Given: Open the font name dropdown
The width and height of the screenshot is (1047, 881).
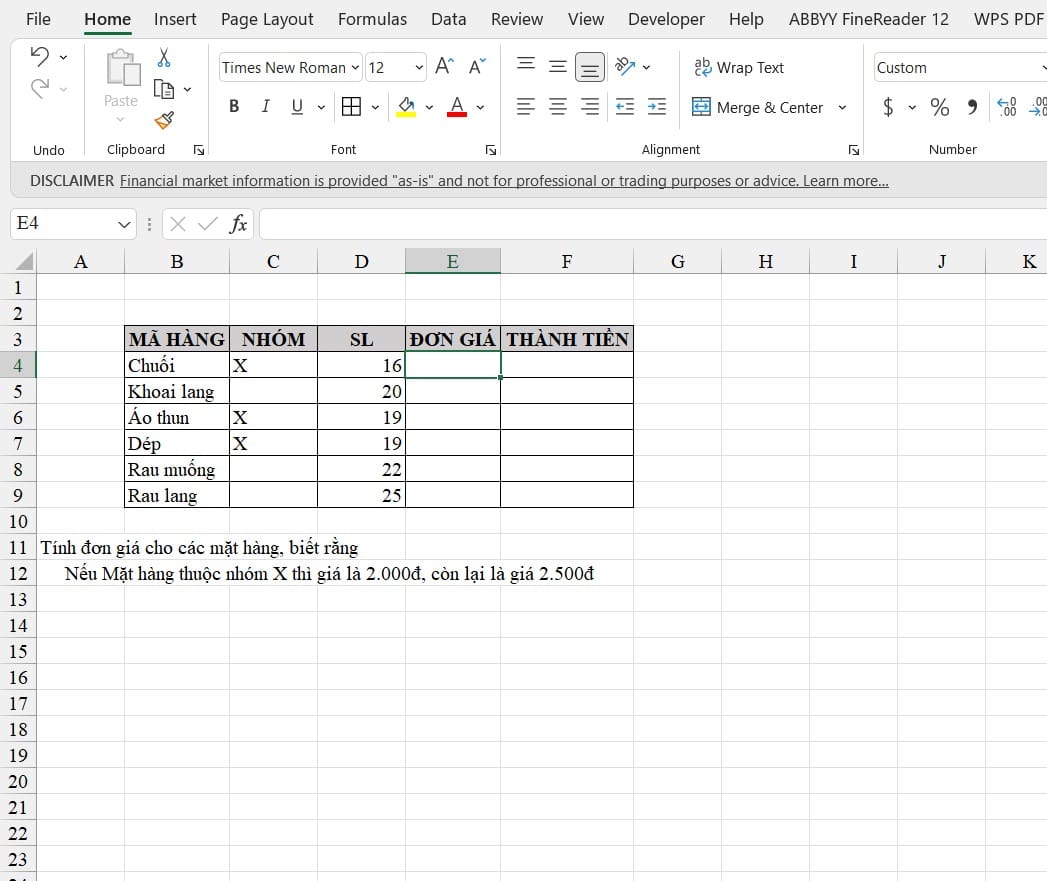Looking at the screenshot, I should coord(355,67).
